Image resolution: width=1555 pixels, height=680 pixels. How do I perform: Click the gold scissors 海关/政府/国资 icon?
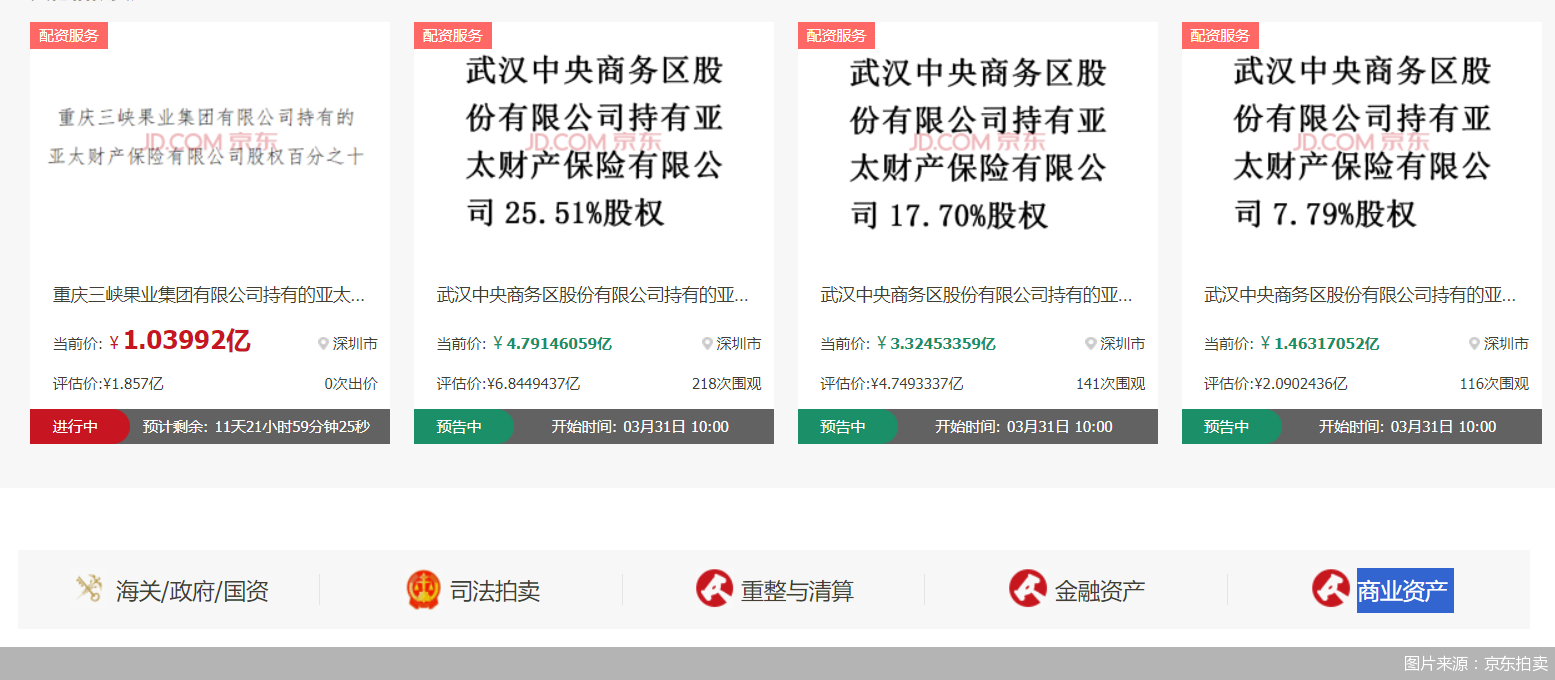[x=88, y=589]
